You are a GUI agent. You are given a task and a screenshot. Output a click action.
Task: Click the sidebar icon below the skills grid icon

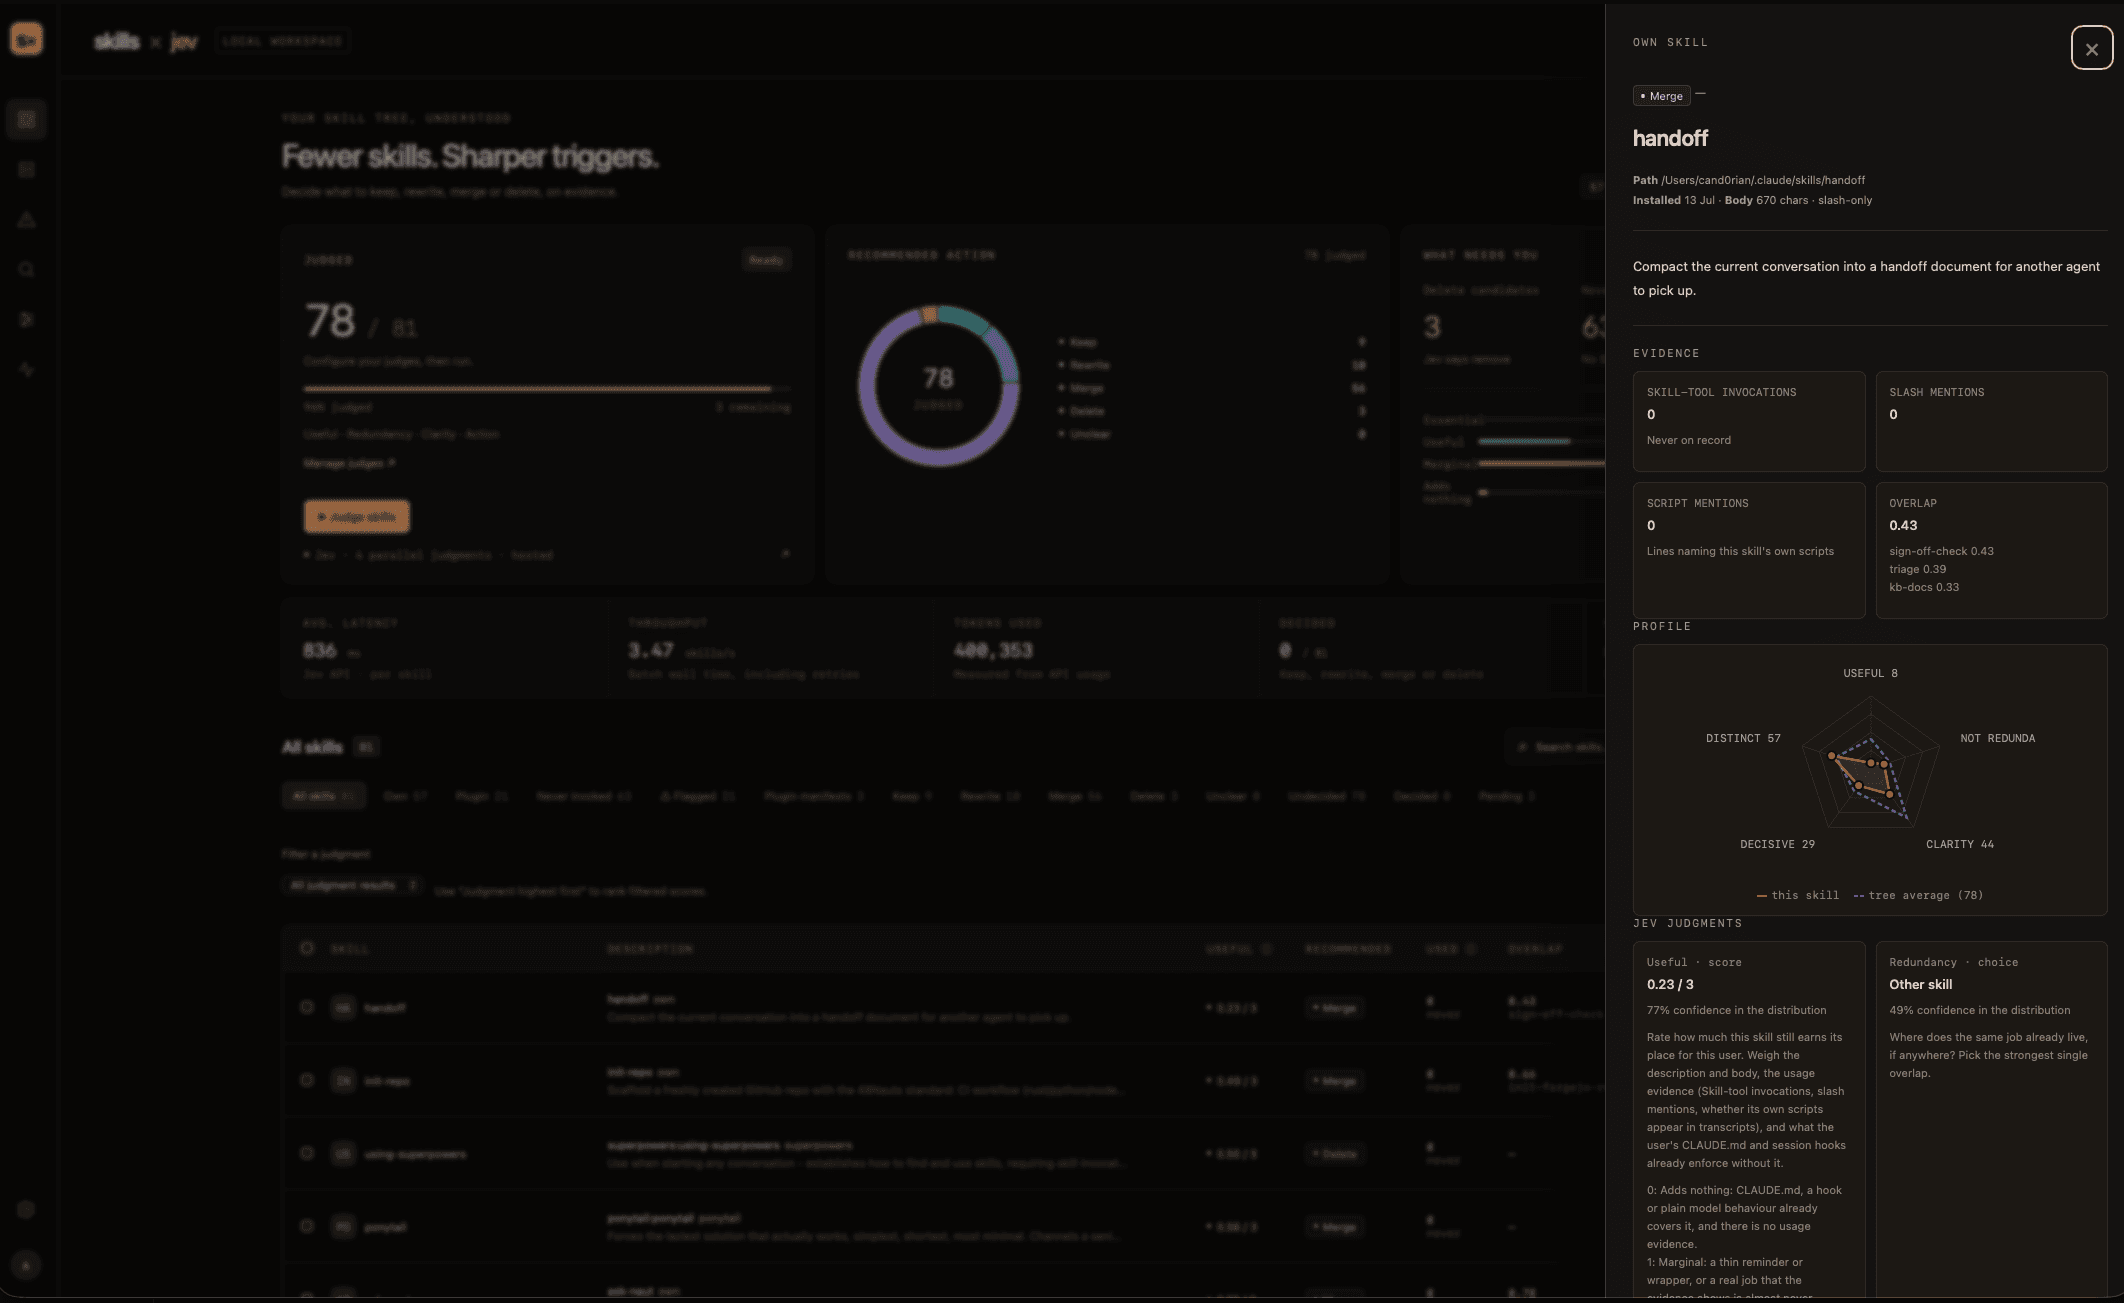coord(27,170)
